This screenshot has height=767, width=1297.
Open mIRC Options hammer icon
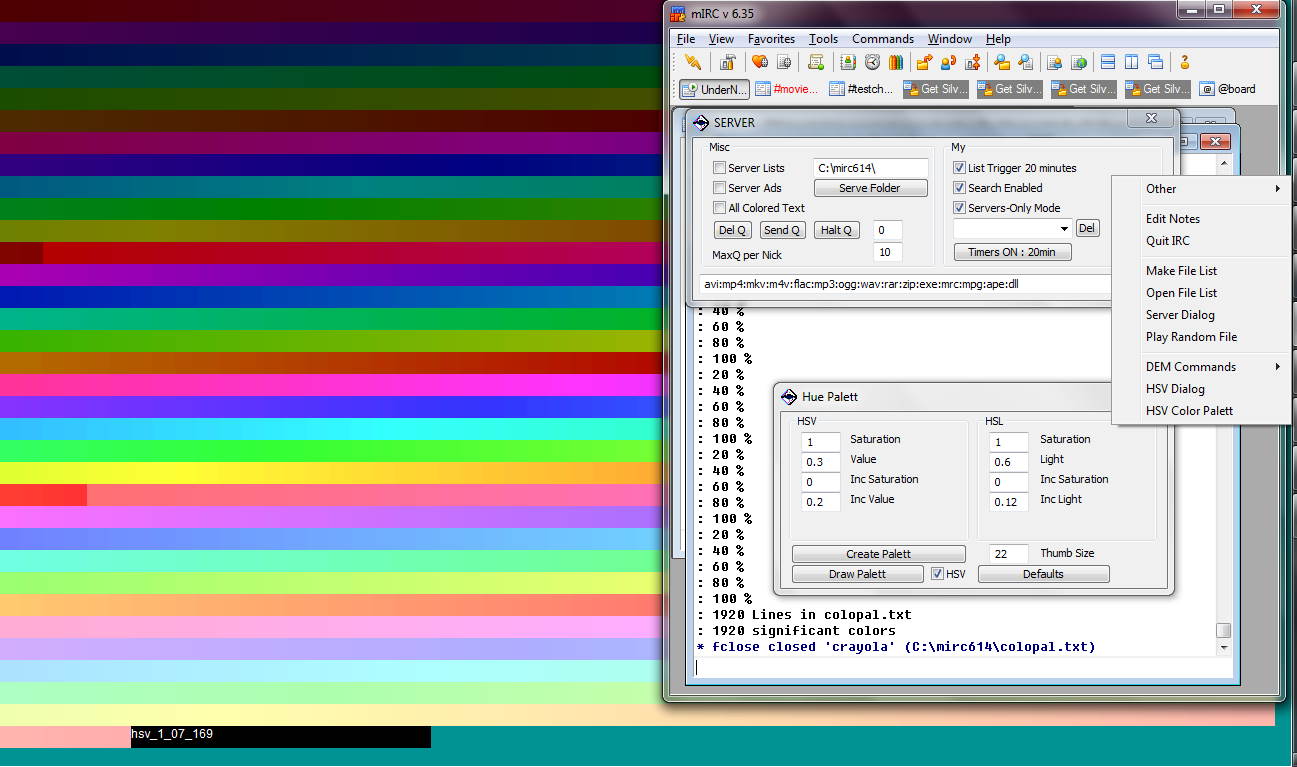(727, 63)
